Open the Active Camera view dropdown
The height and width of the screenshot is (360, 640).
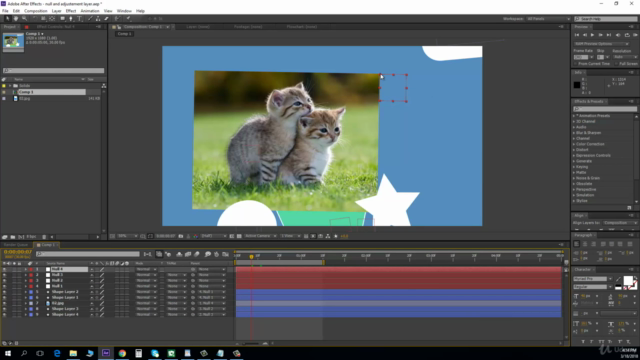[x=260, y=236]
